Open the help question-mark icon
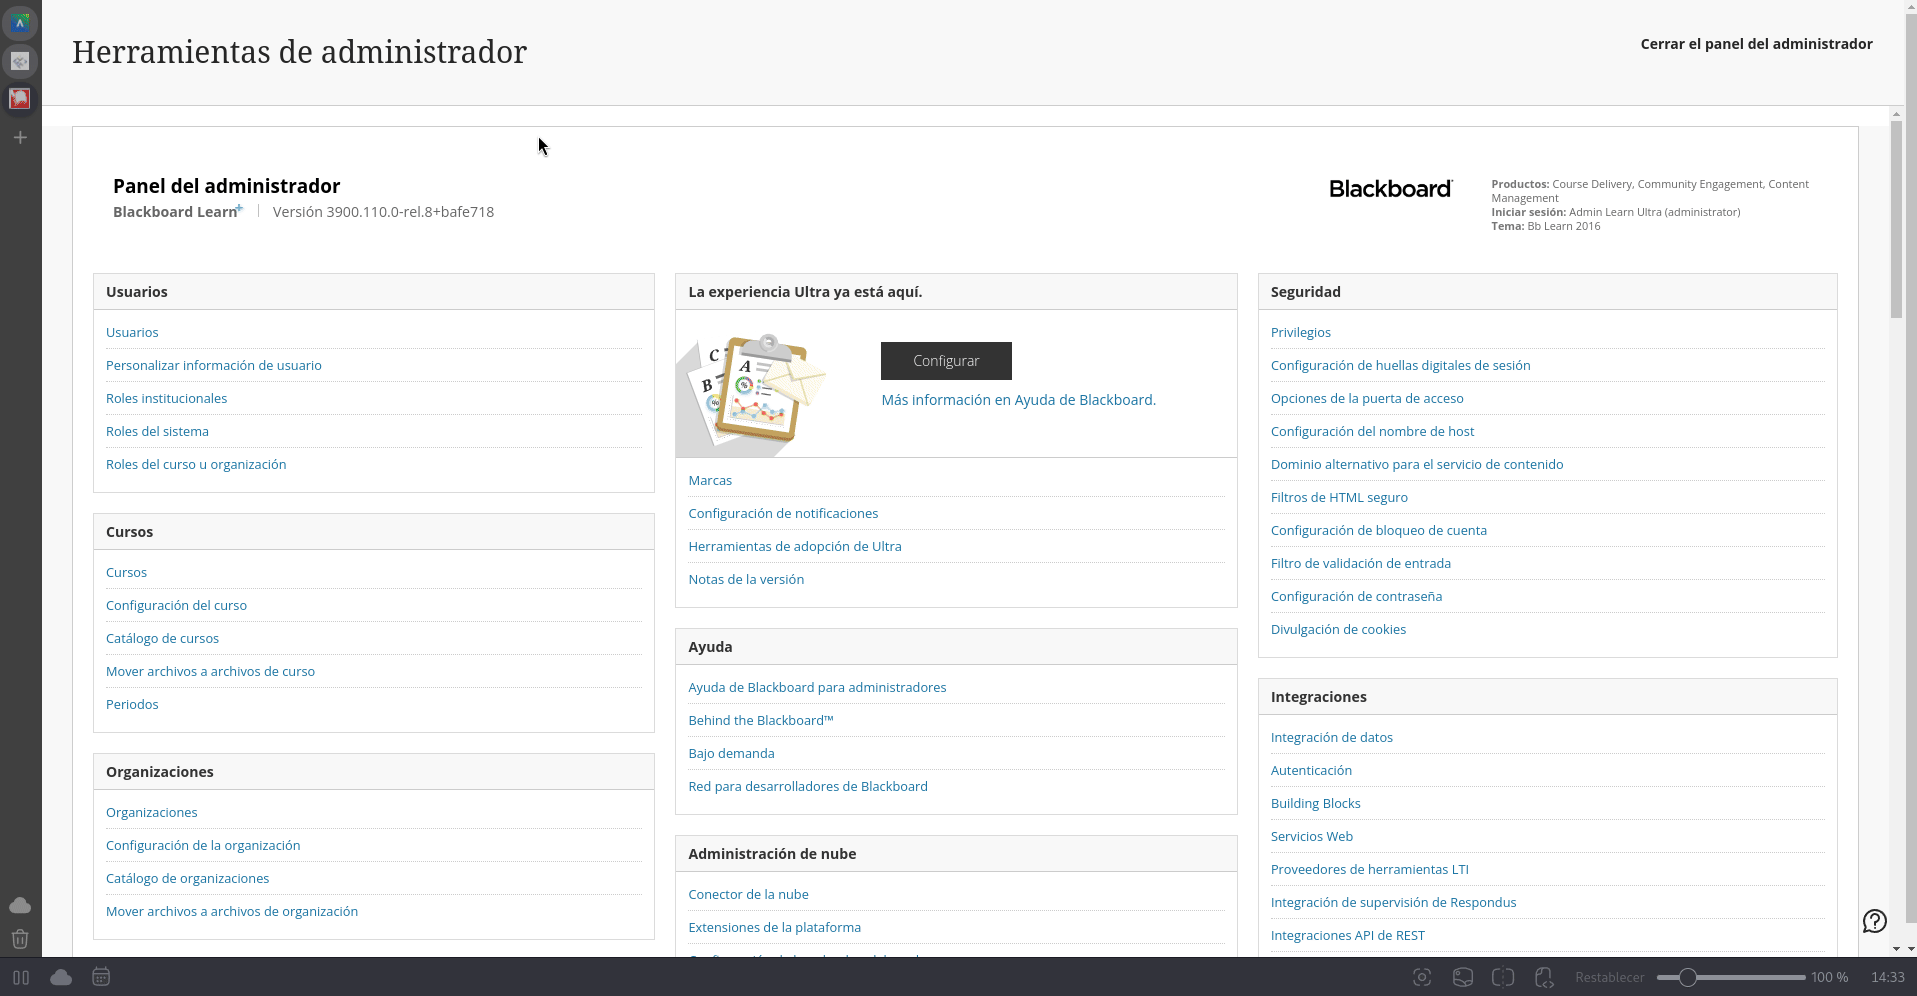The height and width of the screenshot is (996, 1917). pos(1875,921)
